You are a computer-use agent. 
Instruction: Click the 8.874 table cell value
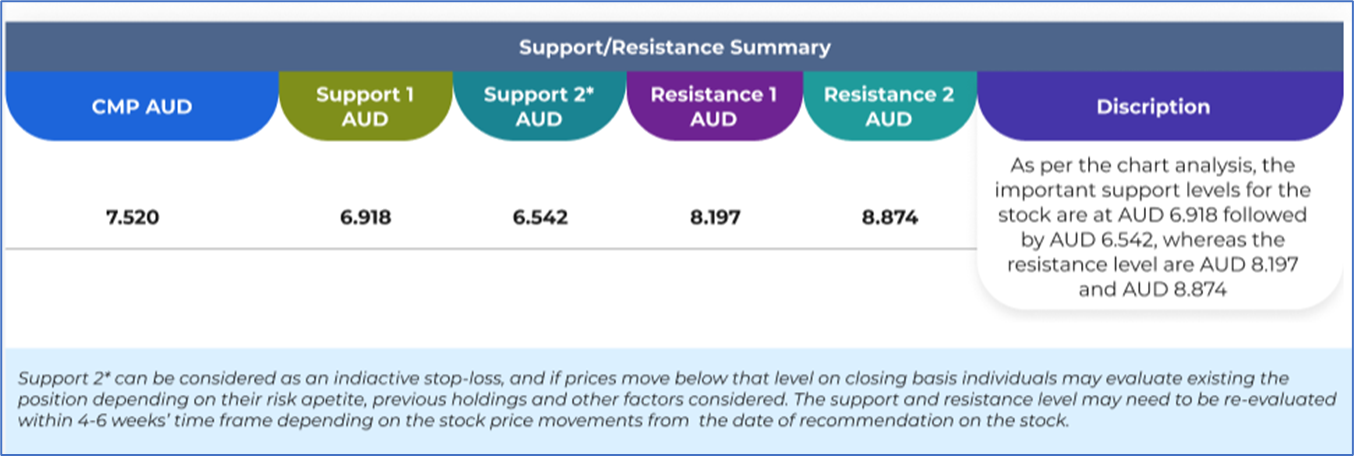tap(889, 217)
